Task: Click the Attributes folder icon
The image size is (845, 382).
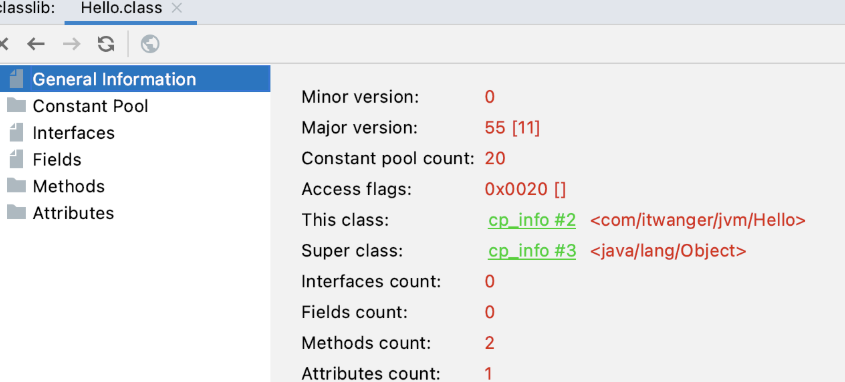Action: [17, 212]
